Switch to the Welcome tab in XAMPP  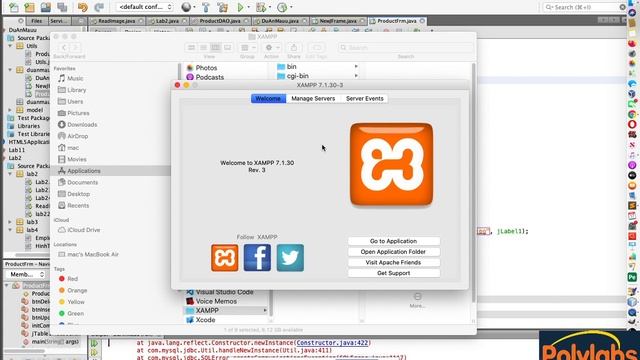point(268,98)
